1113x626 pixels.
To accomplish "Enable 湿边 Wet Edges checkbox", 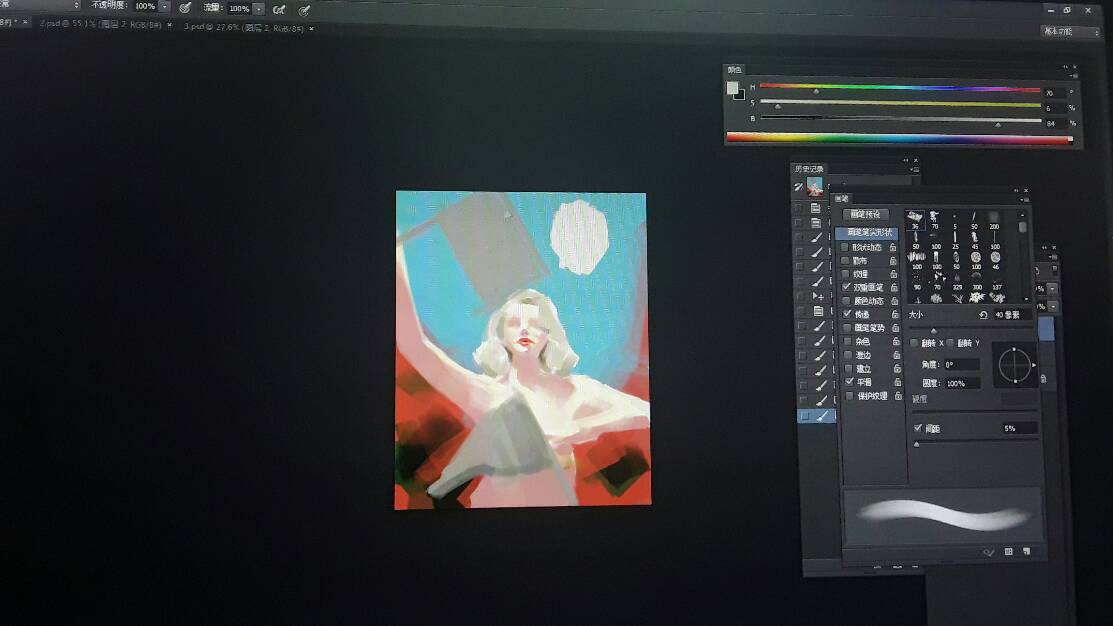I will click(848, 355).
